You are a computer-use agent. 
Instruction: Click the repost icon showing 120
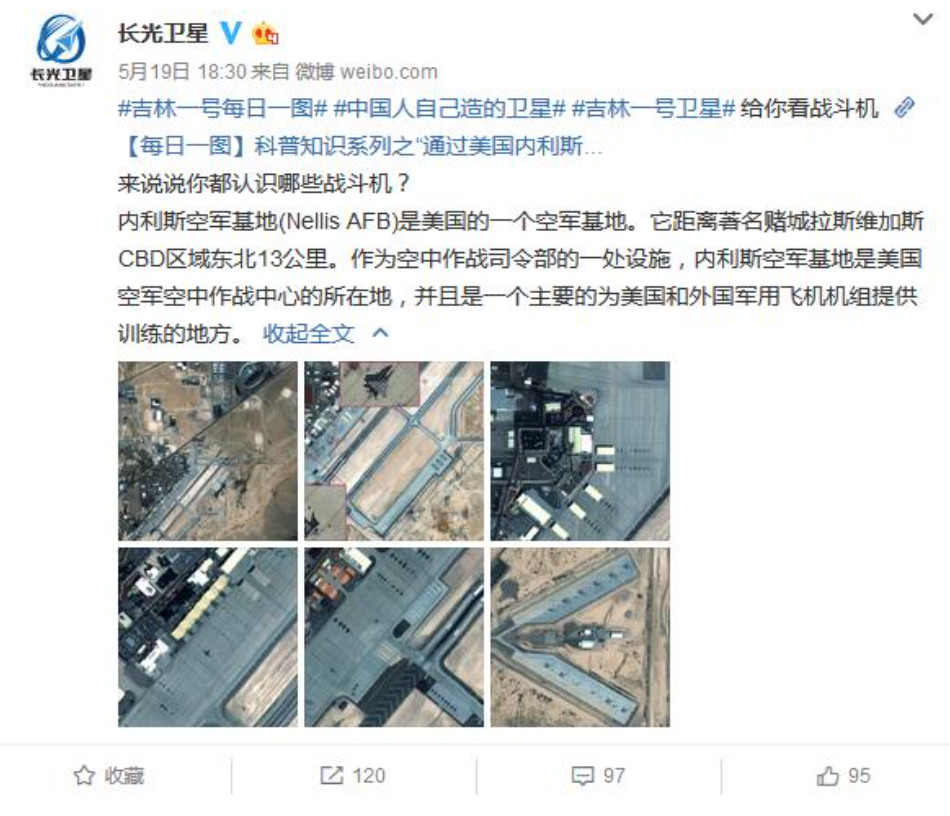coord(353,775)
